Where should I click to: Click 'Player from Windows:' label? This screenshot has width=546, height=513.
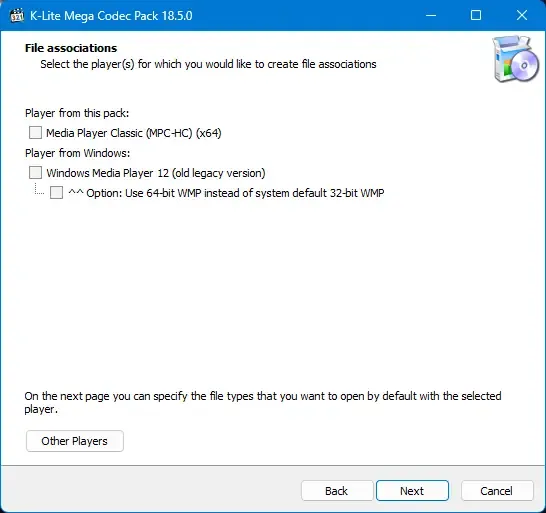tap(77, 153)
